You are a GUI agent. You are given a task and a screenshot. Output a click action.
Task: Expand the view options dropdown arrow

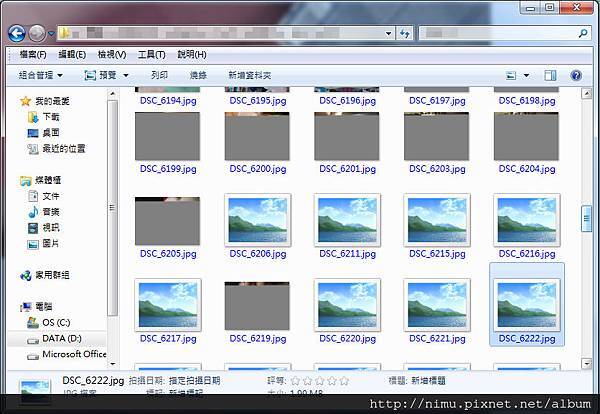527,76
